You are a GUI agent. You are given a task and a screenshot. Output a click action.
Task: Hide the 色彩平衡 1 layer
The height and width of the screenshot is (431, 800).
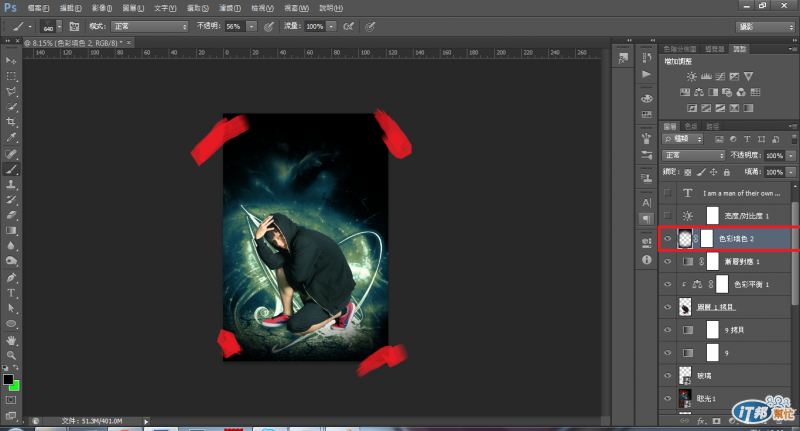click(x=667, y=284)
